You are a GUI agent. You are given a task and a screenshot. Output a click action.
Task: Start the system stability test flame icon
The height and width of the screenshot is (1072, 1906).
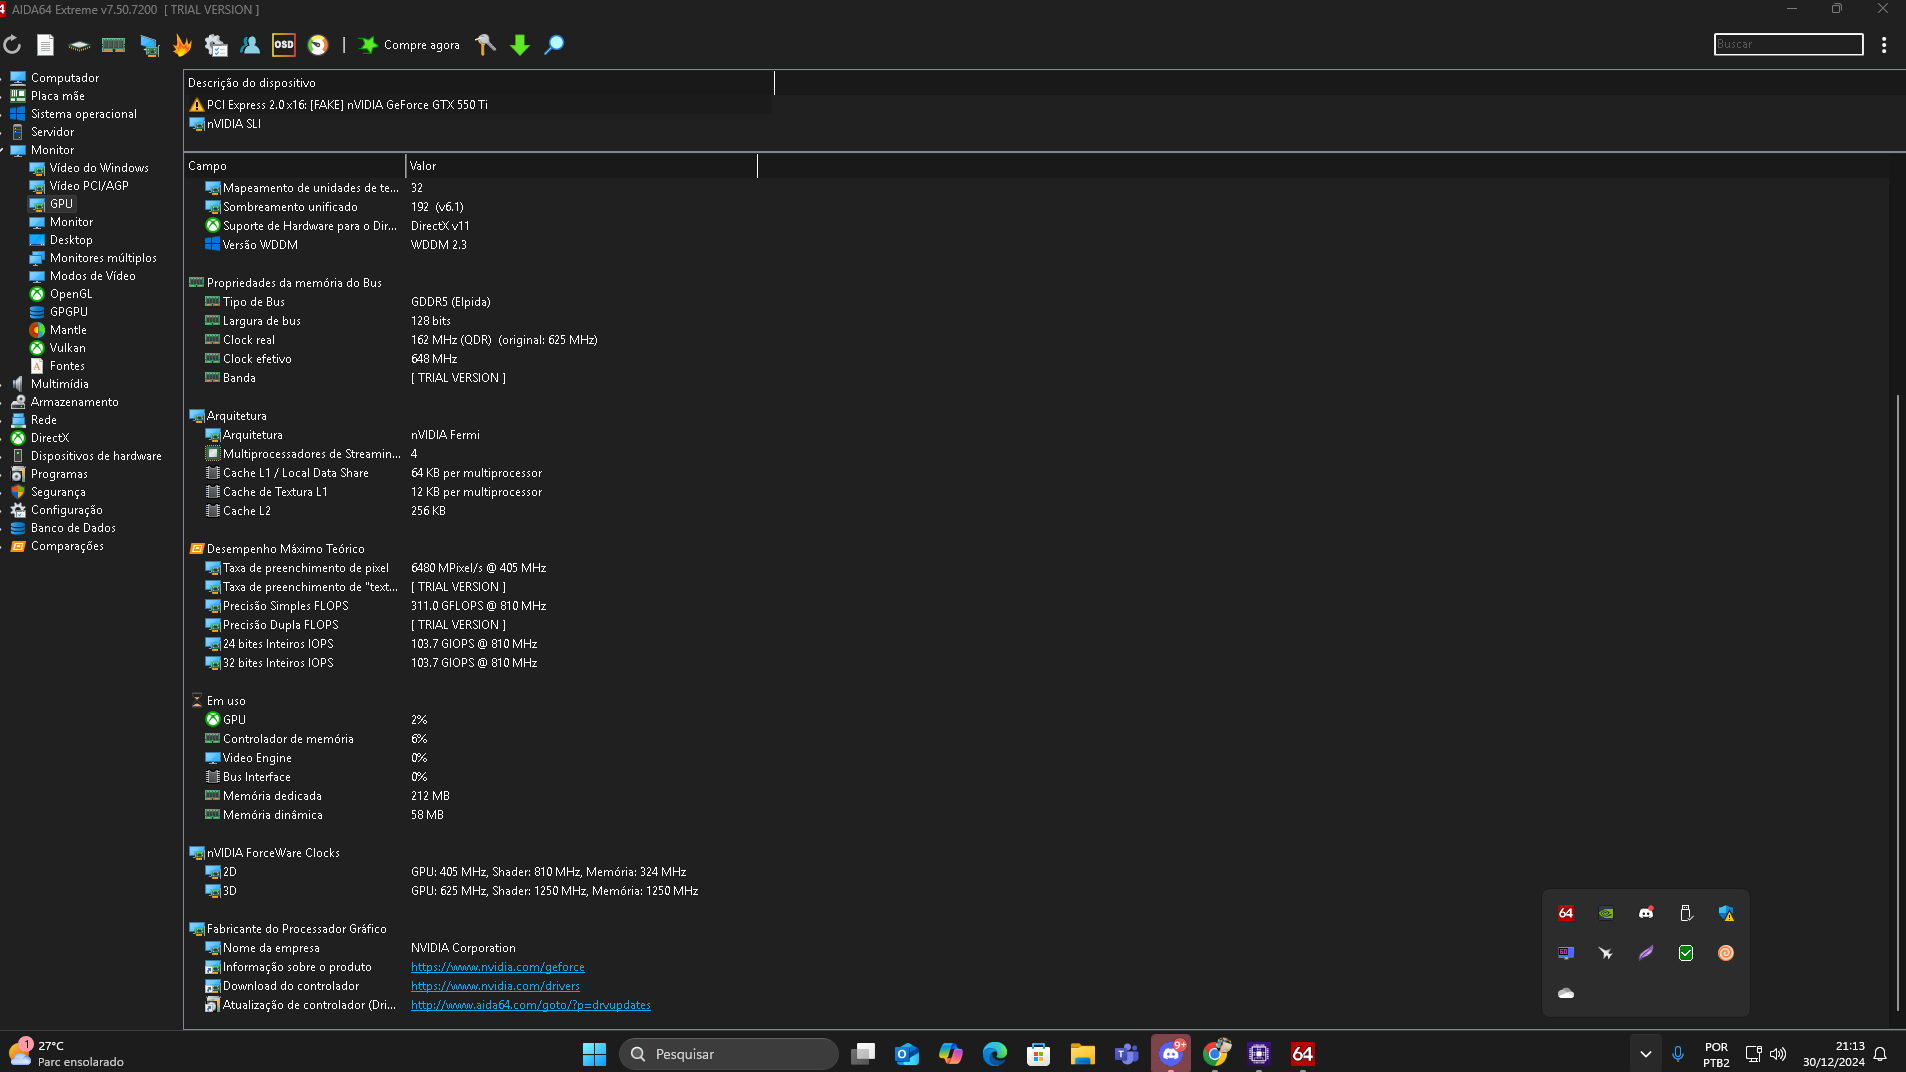point(182,45)
